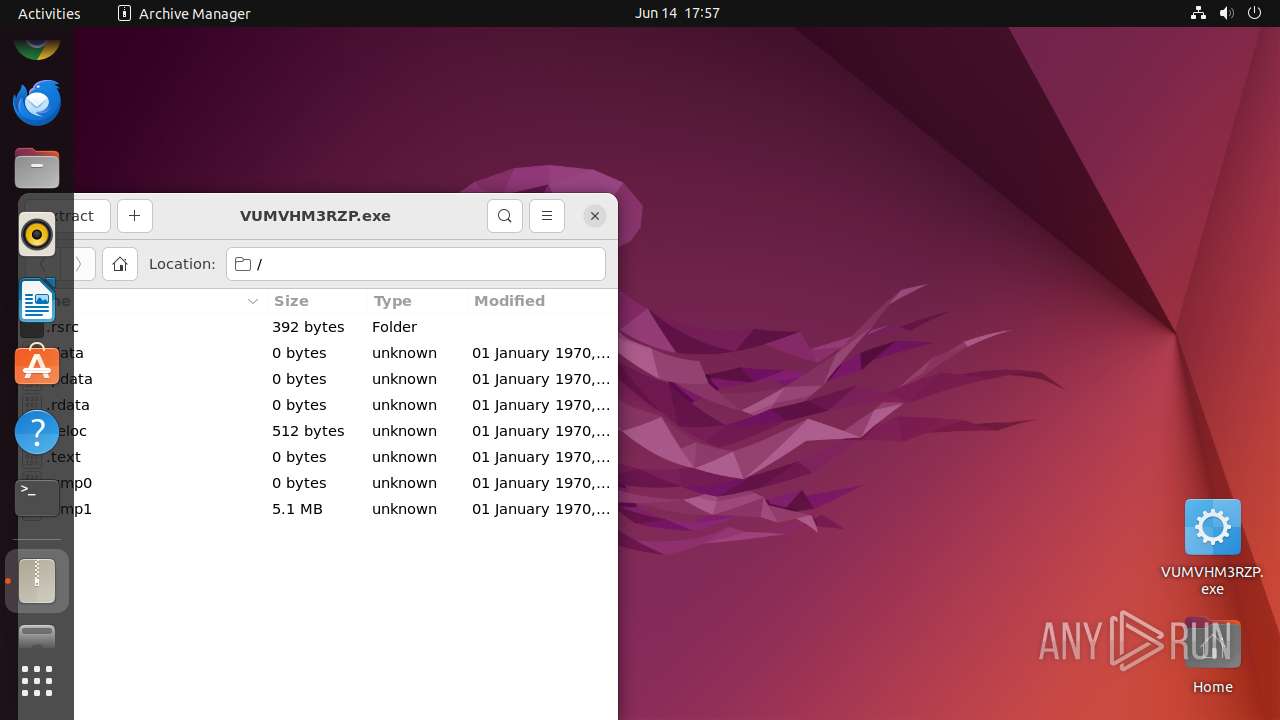1280x720 pixels.
Task: Click the 392 bytes size cell
Action: 308,327
